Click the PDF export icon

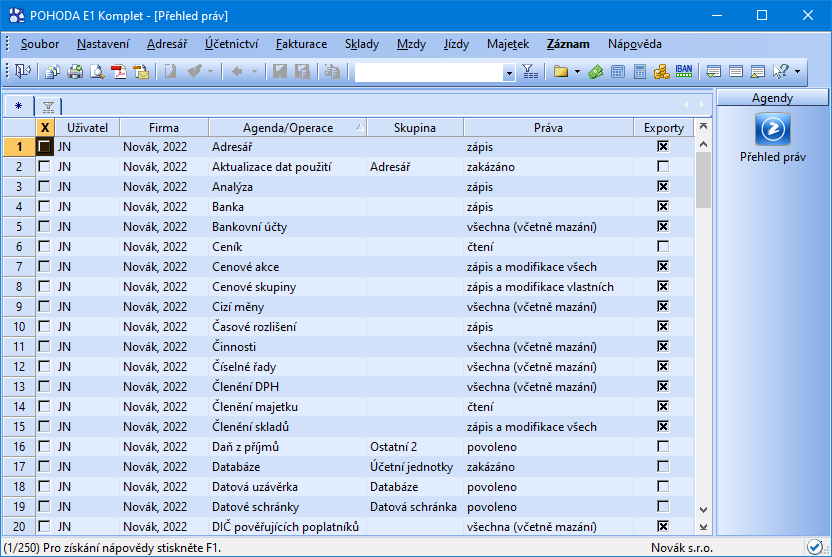pyautogui.click(x=119, y=71)
